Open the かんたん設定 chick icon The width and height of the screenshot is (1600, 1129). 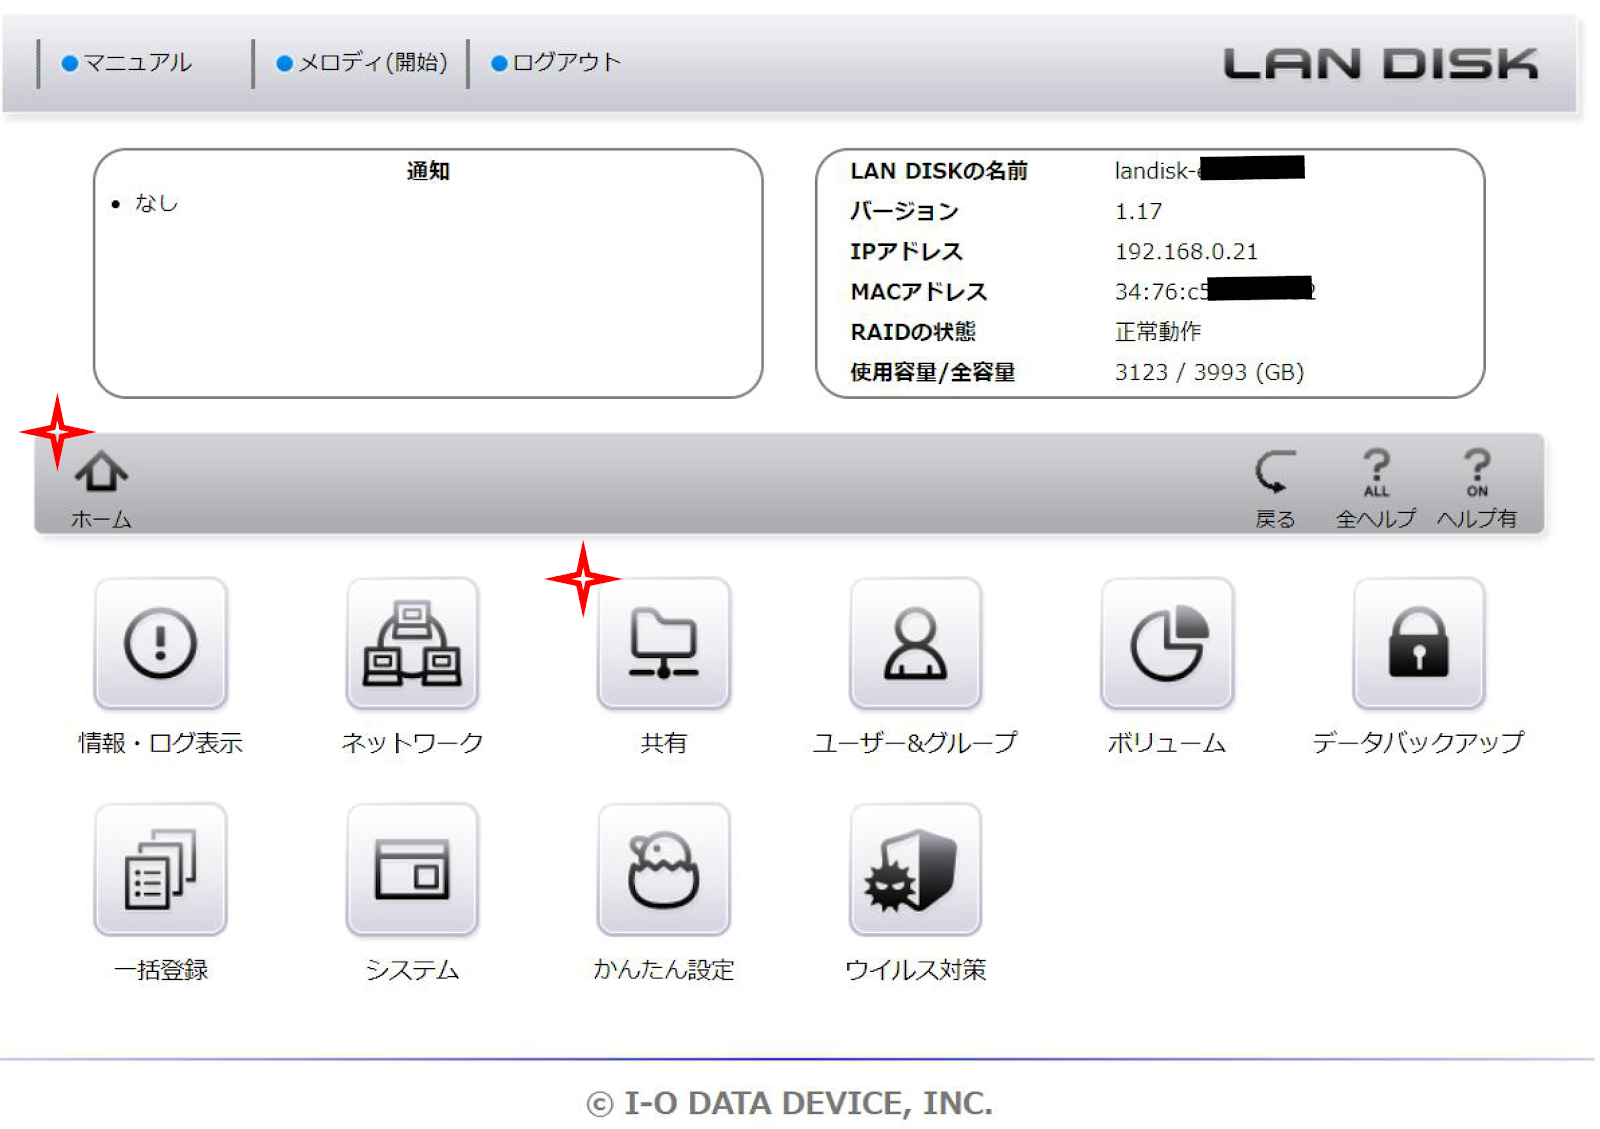664,870
